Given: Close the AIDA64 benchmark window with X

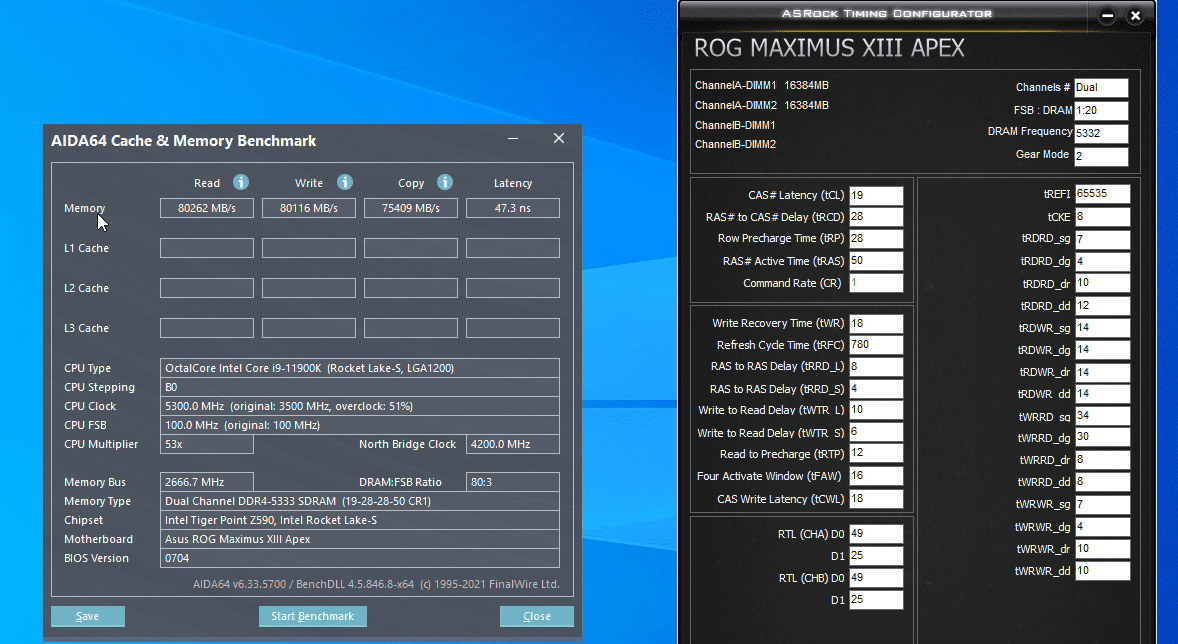Looking at the screenshot, I should coord(559,138).
